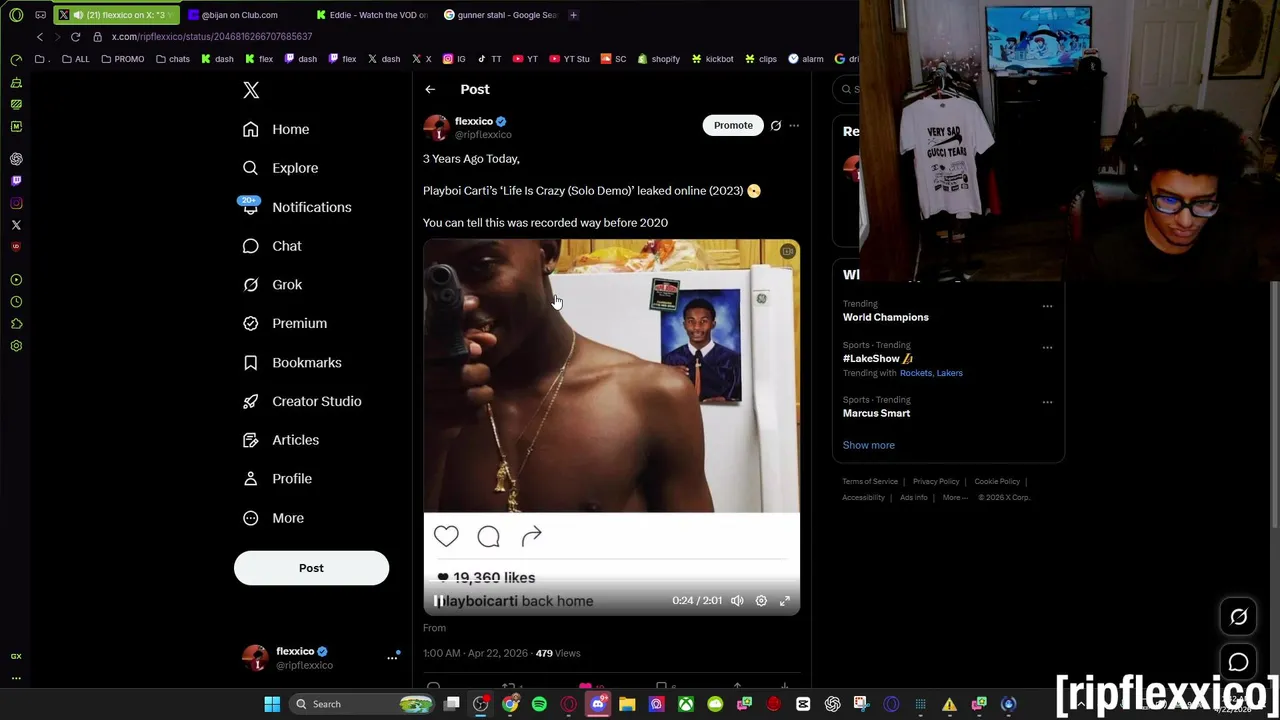The height and width of the screenshot is (720, 1280).
Task: Click the white Post button
Action: (x=311, y=568)
